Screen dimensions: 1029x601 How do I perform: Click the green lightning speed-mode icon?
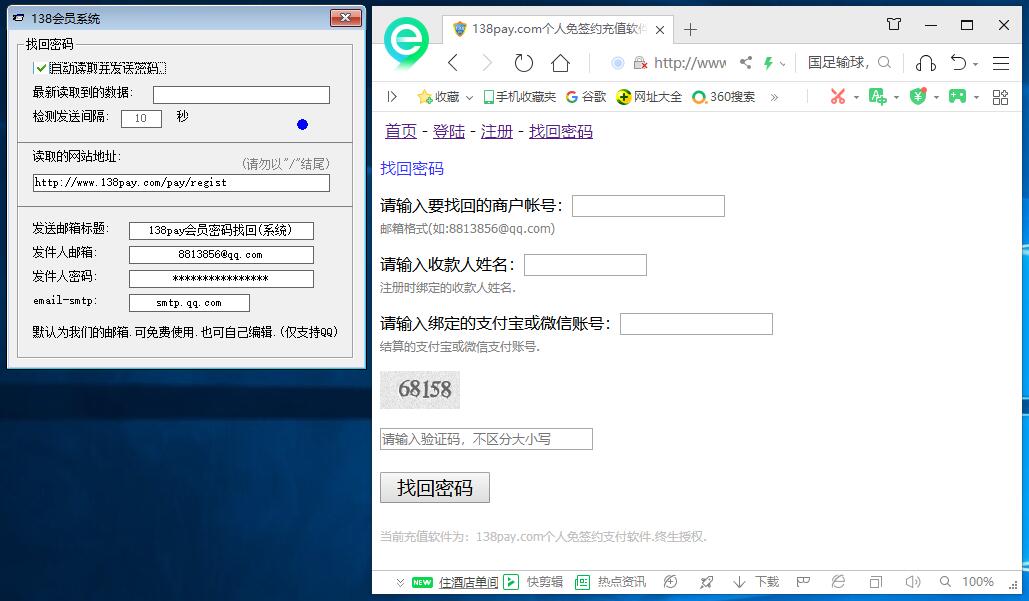point(768,63)
